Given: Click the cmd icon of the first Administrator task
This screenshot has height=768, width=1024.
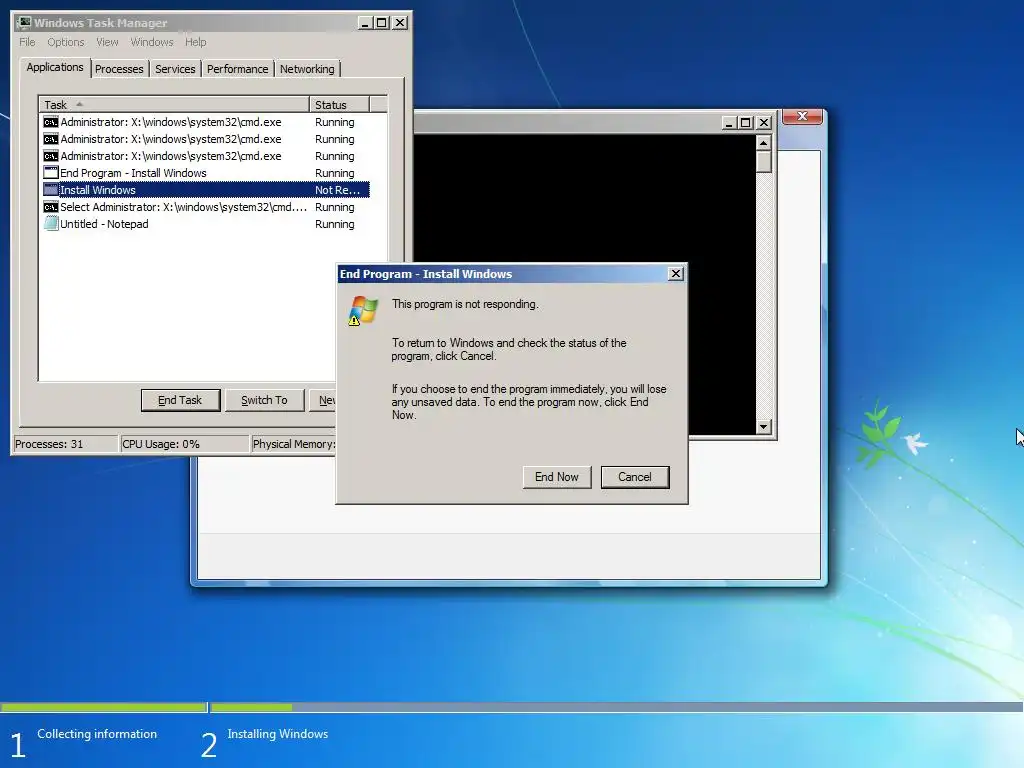Looking at the screenshot, I should click(50, 122).
